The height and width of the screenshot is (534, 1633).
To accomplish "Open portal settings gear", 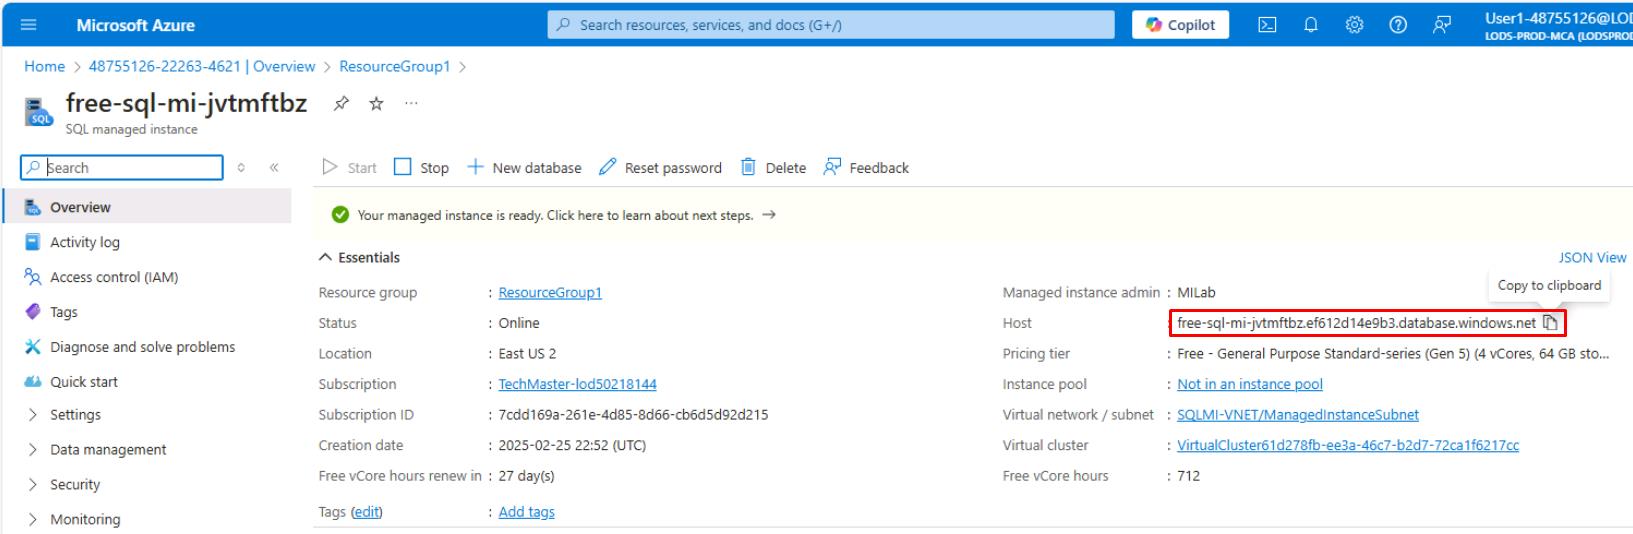I will click(x=1355, y=25).
